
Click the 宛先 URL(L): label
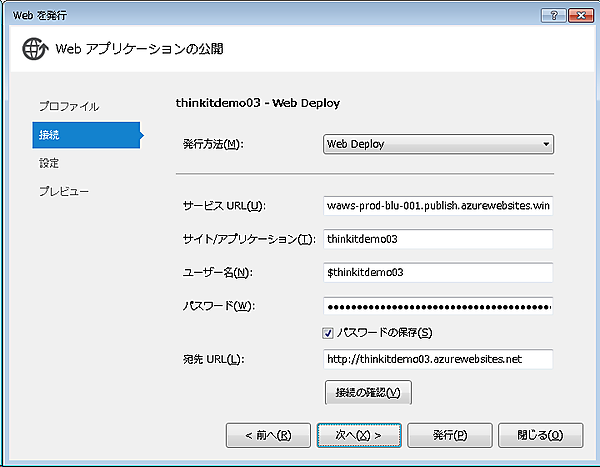(x=214, y=359)
